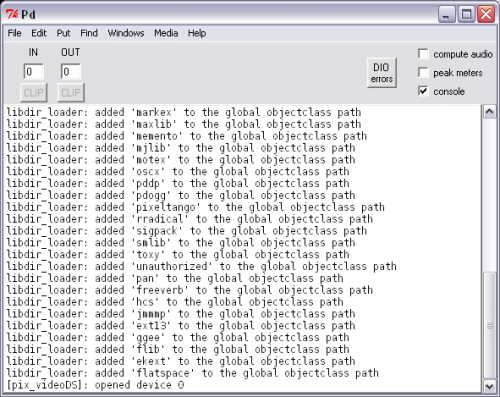
Task: Click the console line mentioning 'pdogg'
Action: pyautogui.click(x=181, y=195)
